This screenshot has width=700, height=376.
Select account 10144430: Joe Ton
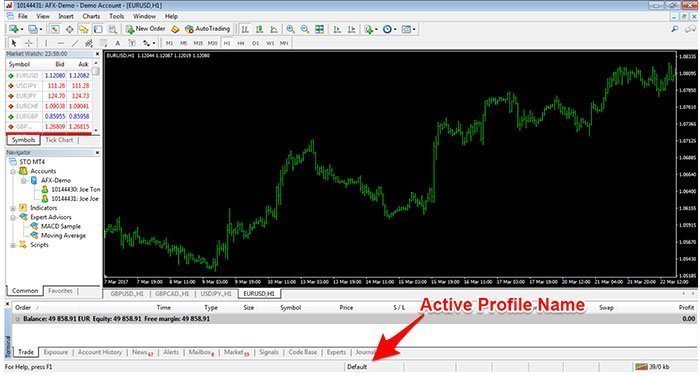(x=75, y=190)
